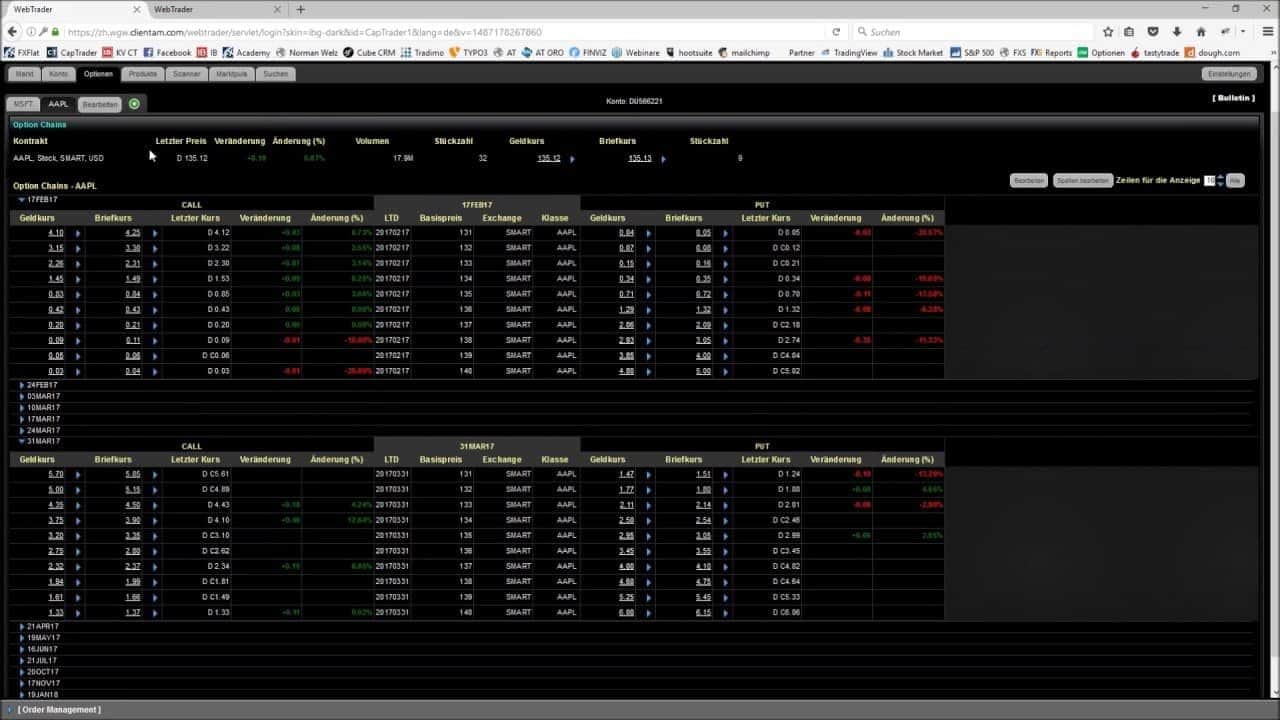Click 31MAR17 put Briefkurs link 1.51
The width and height of the screenshot is (1280, 720).
pos(704,475)
